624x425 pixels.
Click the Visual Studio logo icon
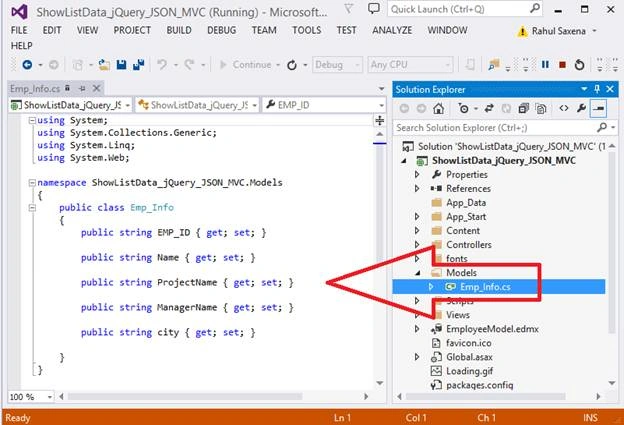tap(20, 12)
